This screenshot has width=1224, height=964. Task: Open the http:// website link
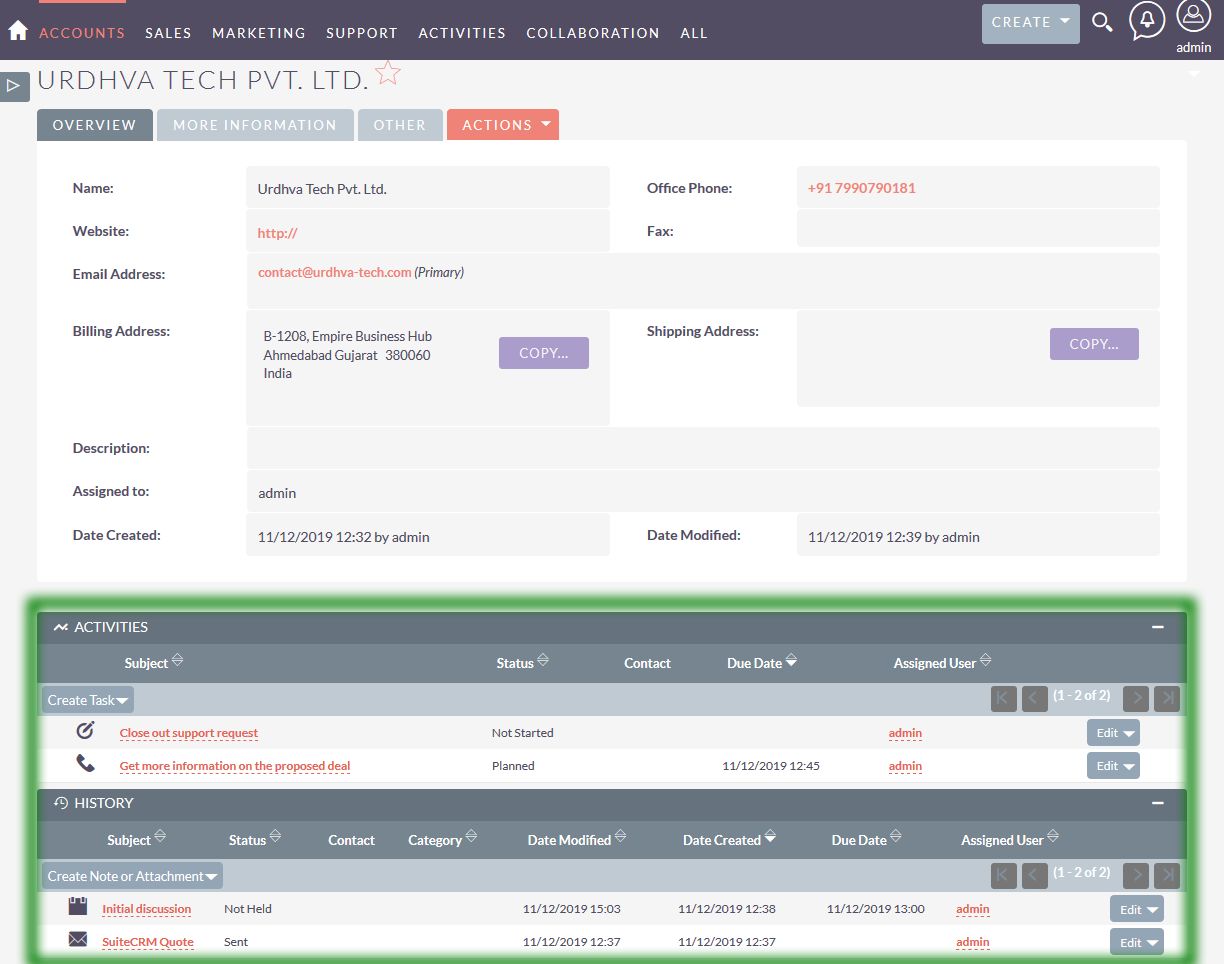tap(278, 233)
